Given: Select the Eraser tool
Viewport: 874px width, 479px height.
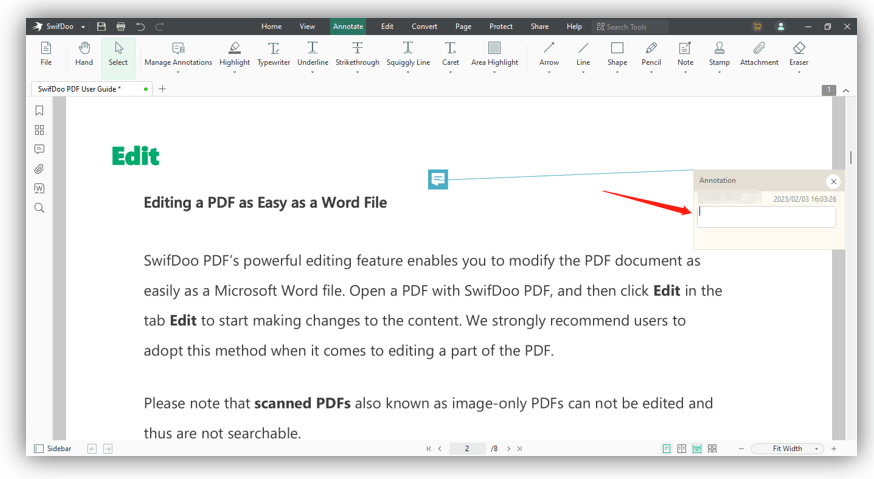Looking at the screenshot, I should 799,54.
